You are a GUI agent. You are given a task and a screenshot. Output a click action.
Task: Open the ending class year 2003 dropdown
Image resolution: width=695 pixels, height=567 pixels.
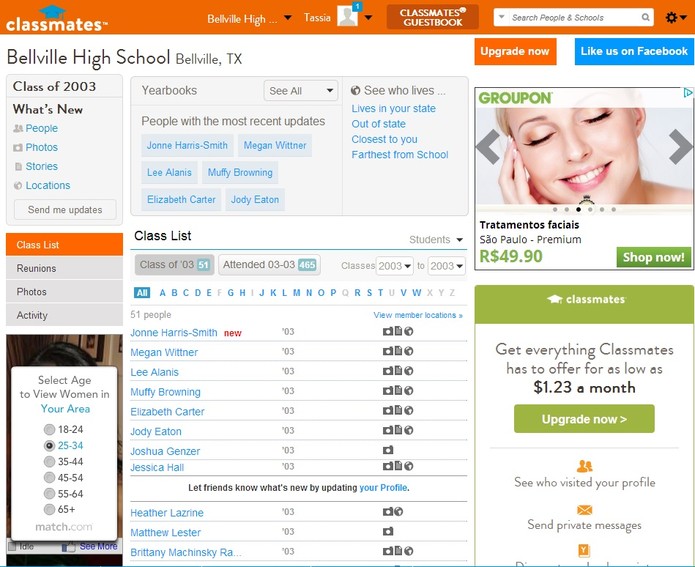click(x=446, y=266)
